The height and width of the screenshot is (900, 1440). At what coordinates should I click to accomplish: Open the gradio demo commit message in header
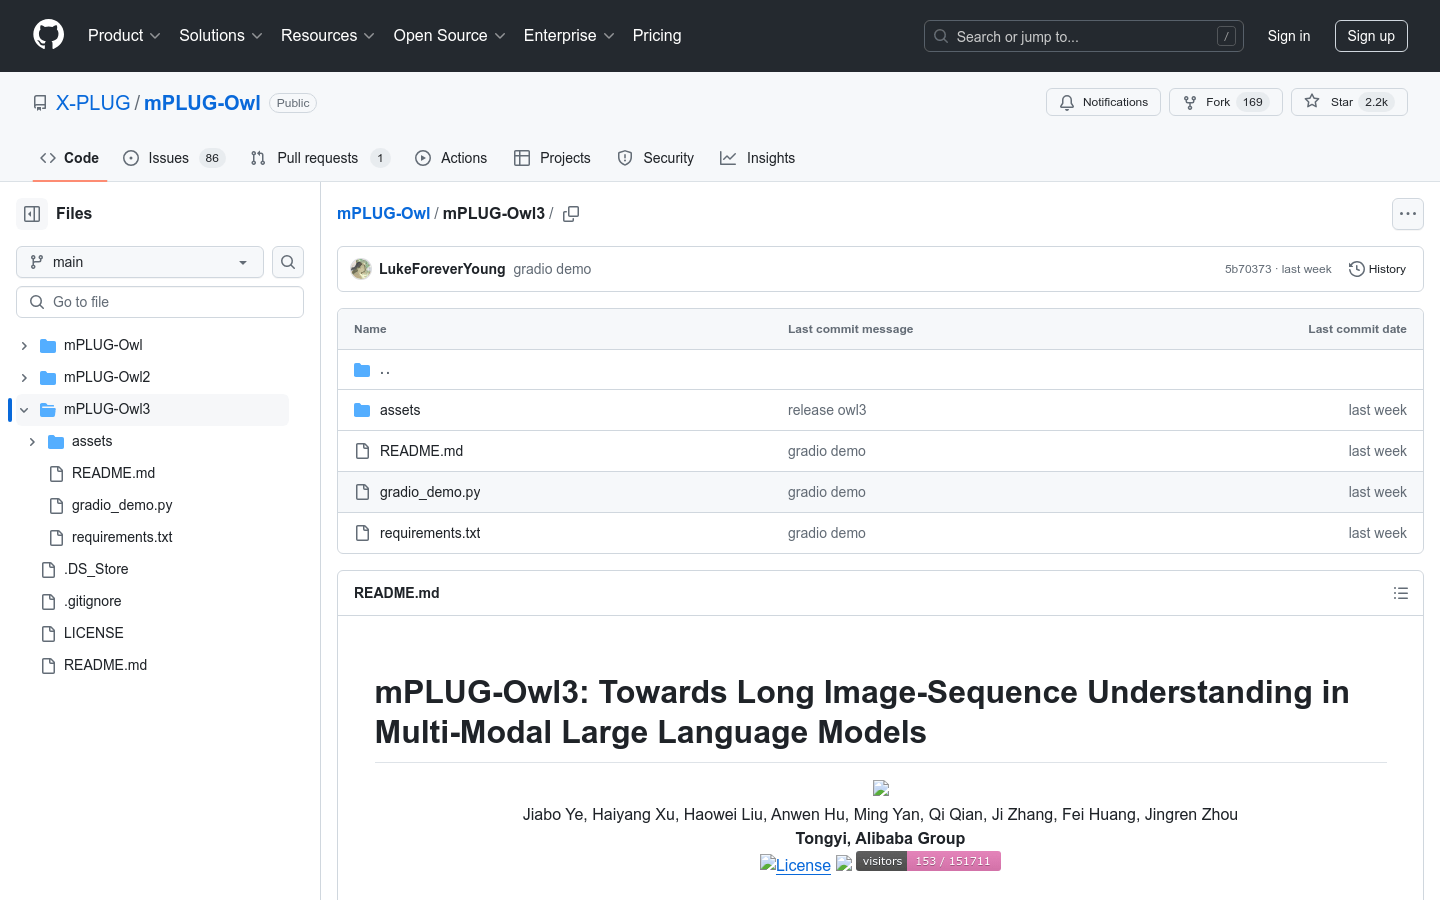coord(552,269)
